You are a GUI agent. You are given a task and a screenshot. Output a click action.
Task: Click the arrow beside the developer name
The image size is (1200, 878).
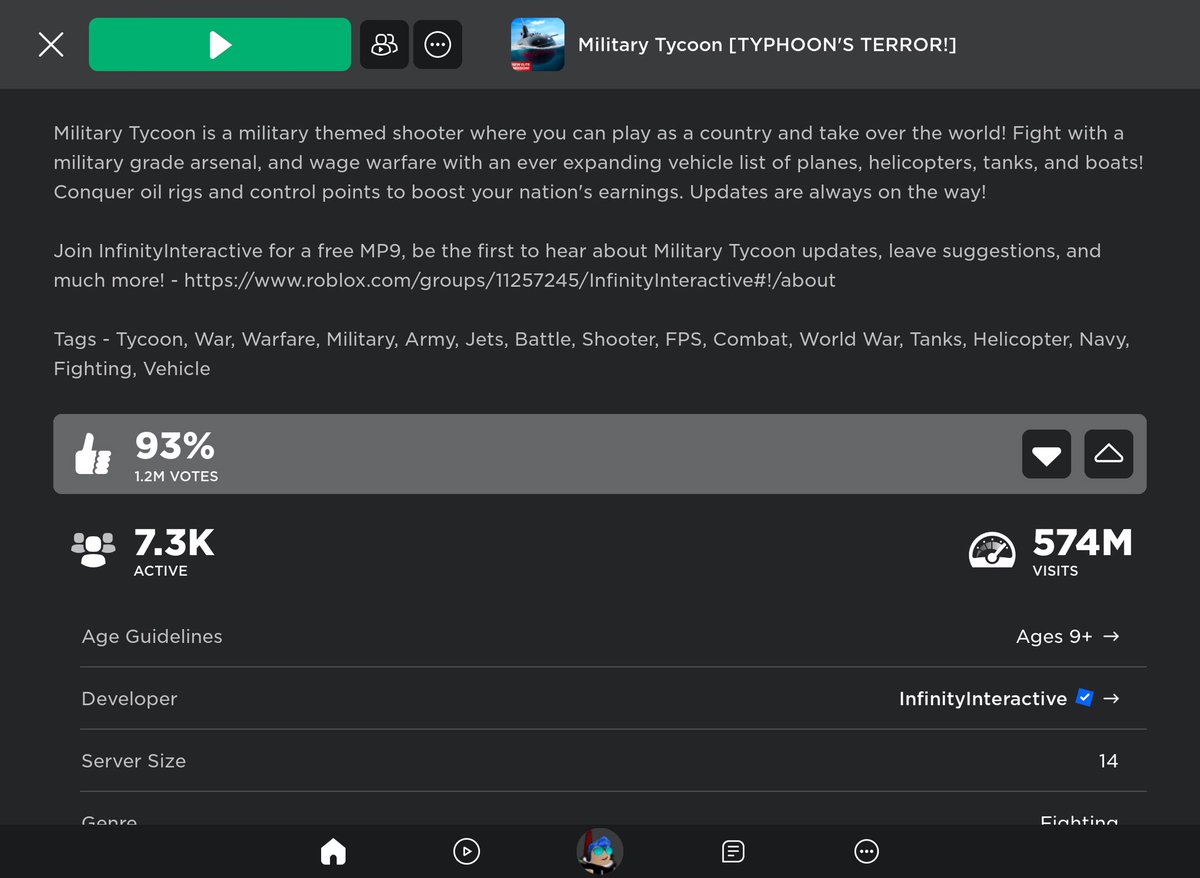click(x=1110, y=699)
